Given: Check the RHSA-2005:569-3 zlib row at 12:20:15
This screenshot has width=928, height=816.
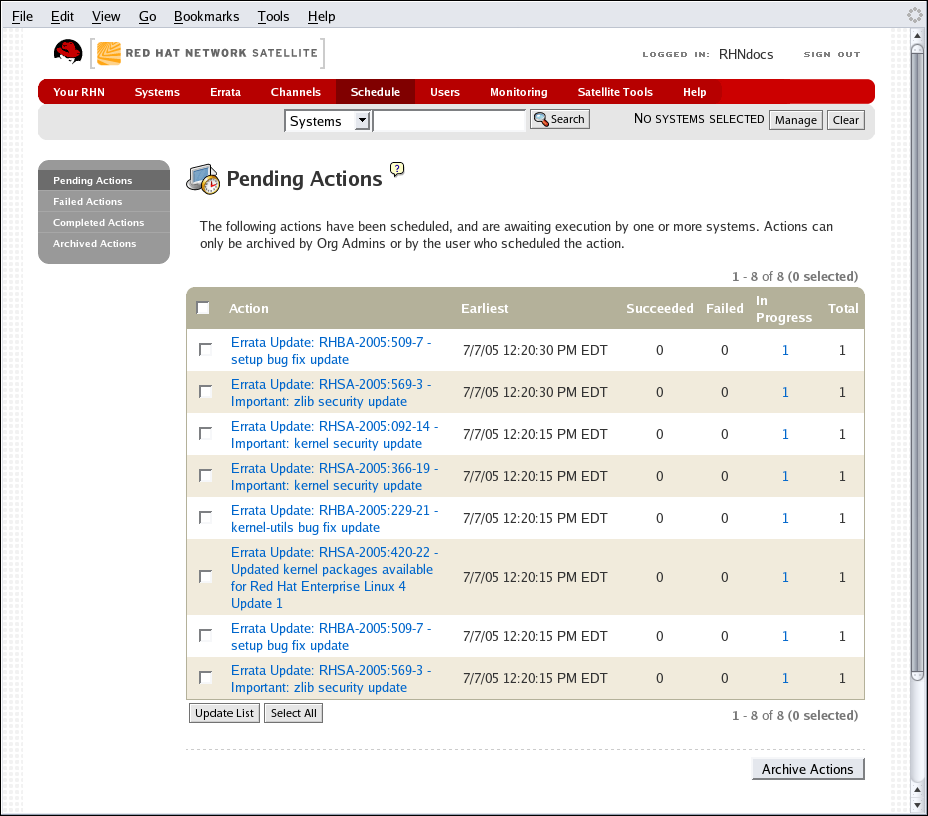Looking at the screenshot, I should tap(205, 678).
